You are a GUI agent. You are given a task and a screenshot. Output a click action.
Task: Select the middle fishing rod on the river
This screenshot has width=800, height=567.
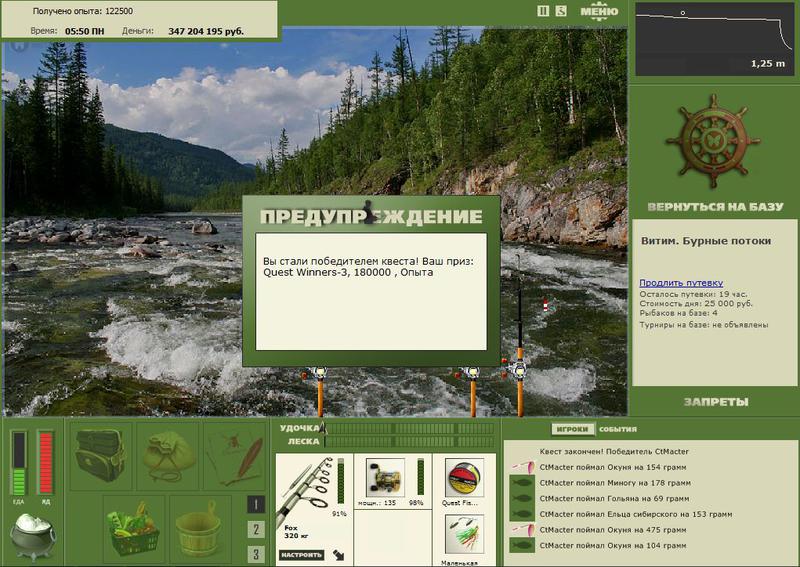coord(472,391)
